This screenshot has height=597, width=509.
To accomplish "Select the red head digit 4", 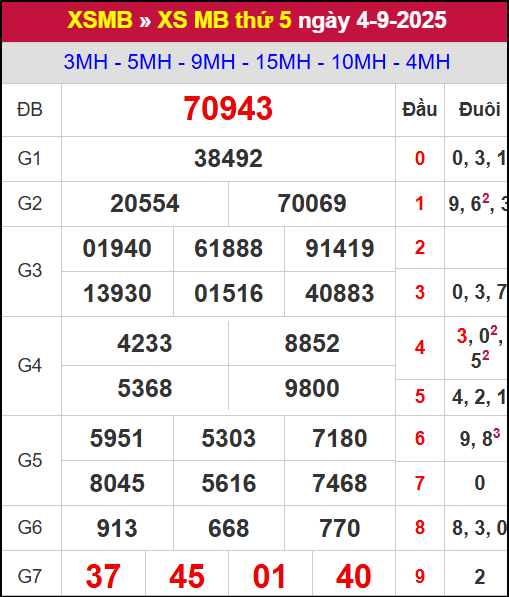I will (x=420, y=347).
